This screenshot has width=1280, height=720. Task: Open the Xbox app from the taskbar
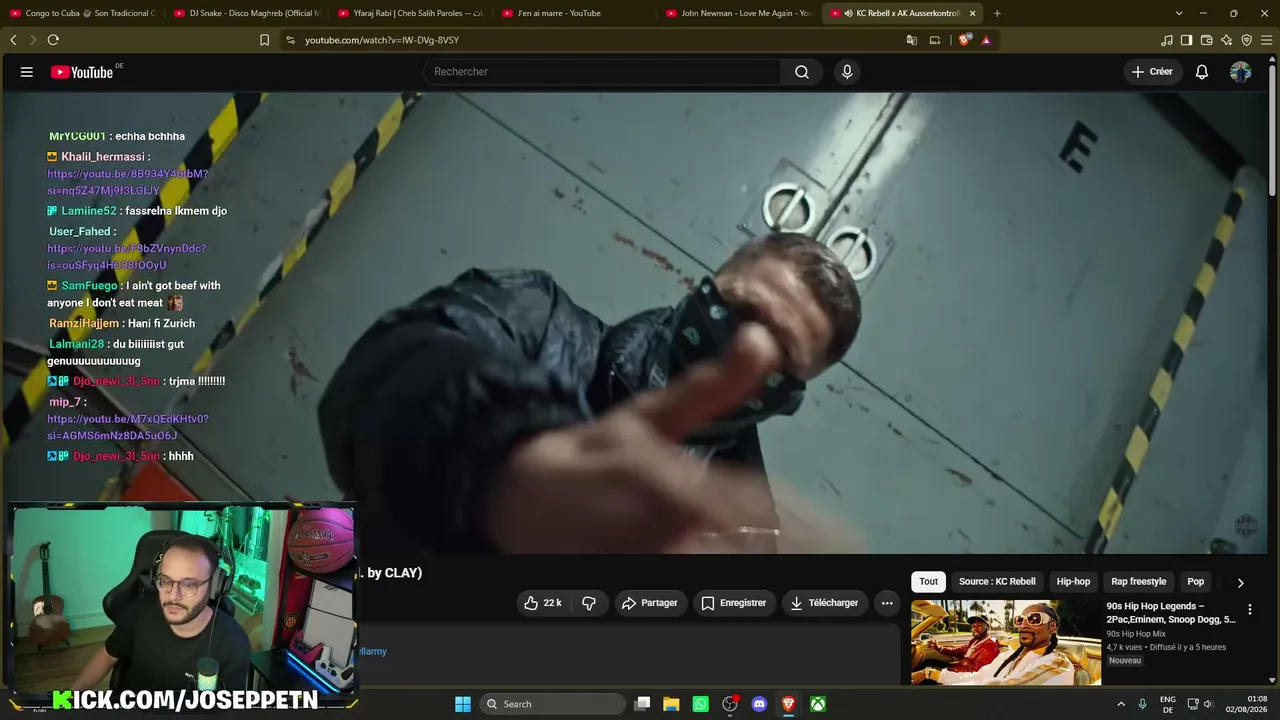[x=818, y=704]
